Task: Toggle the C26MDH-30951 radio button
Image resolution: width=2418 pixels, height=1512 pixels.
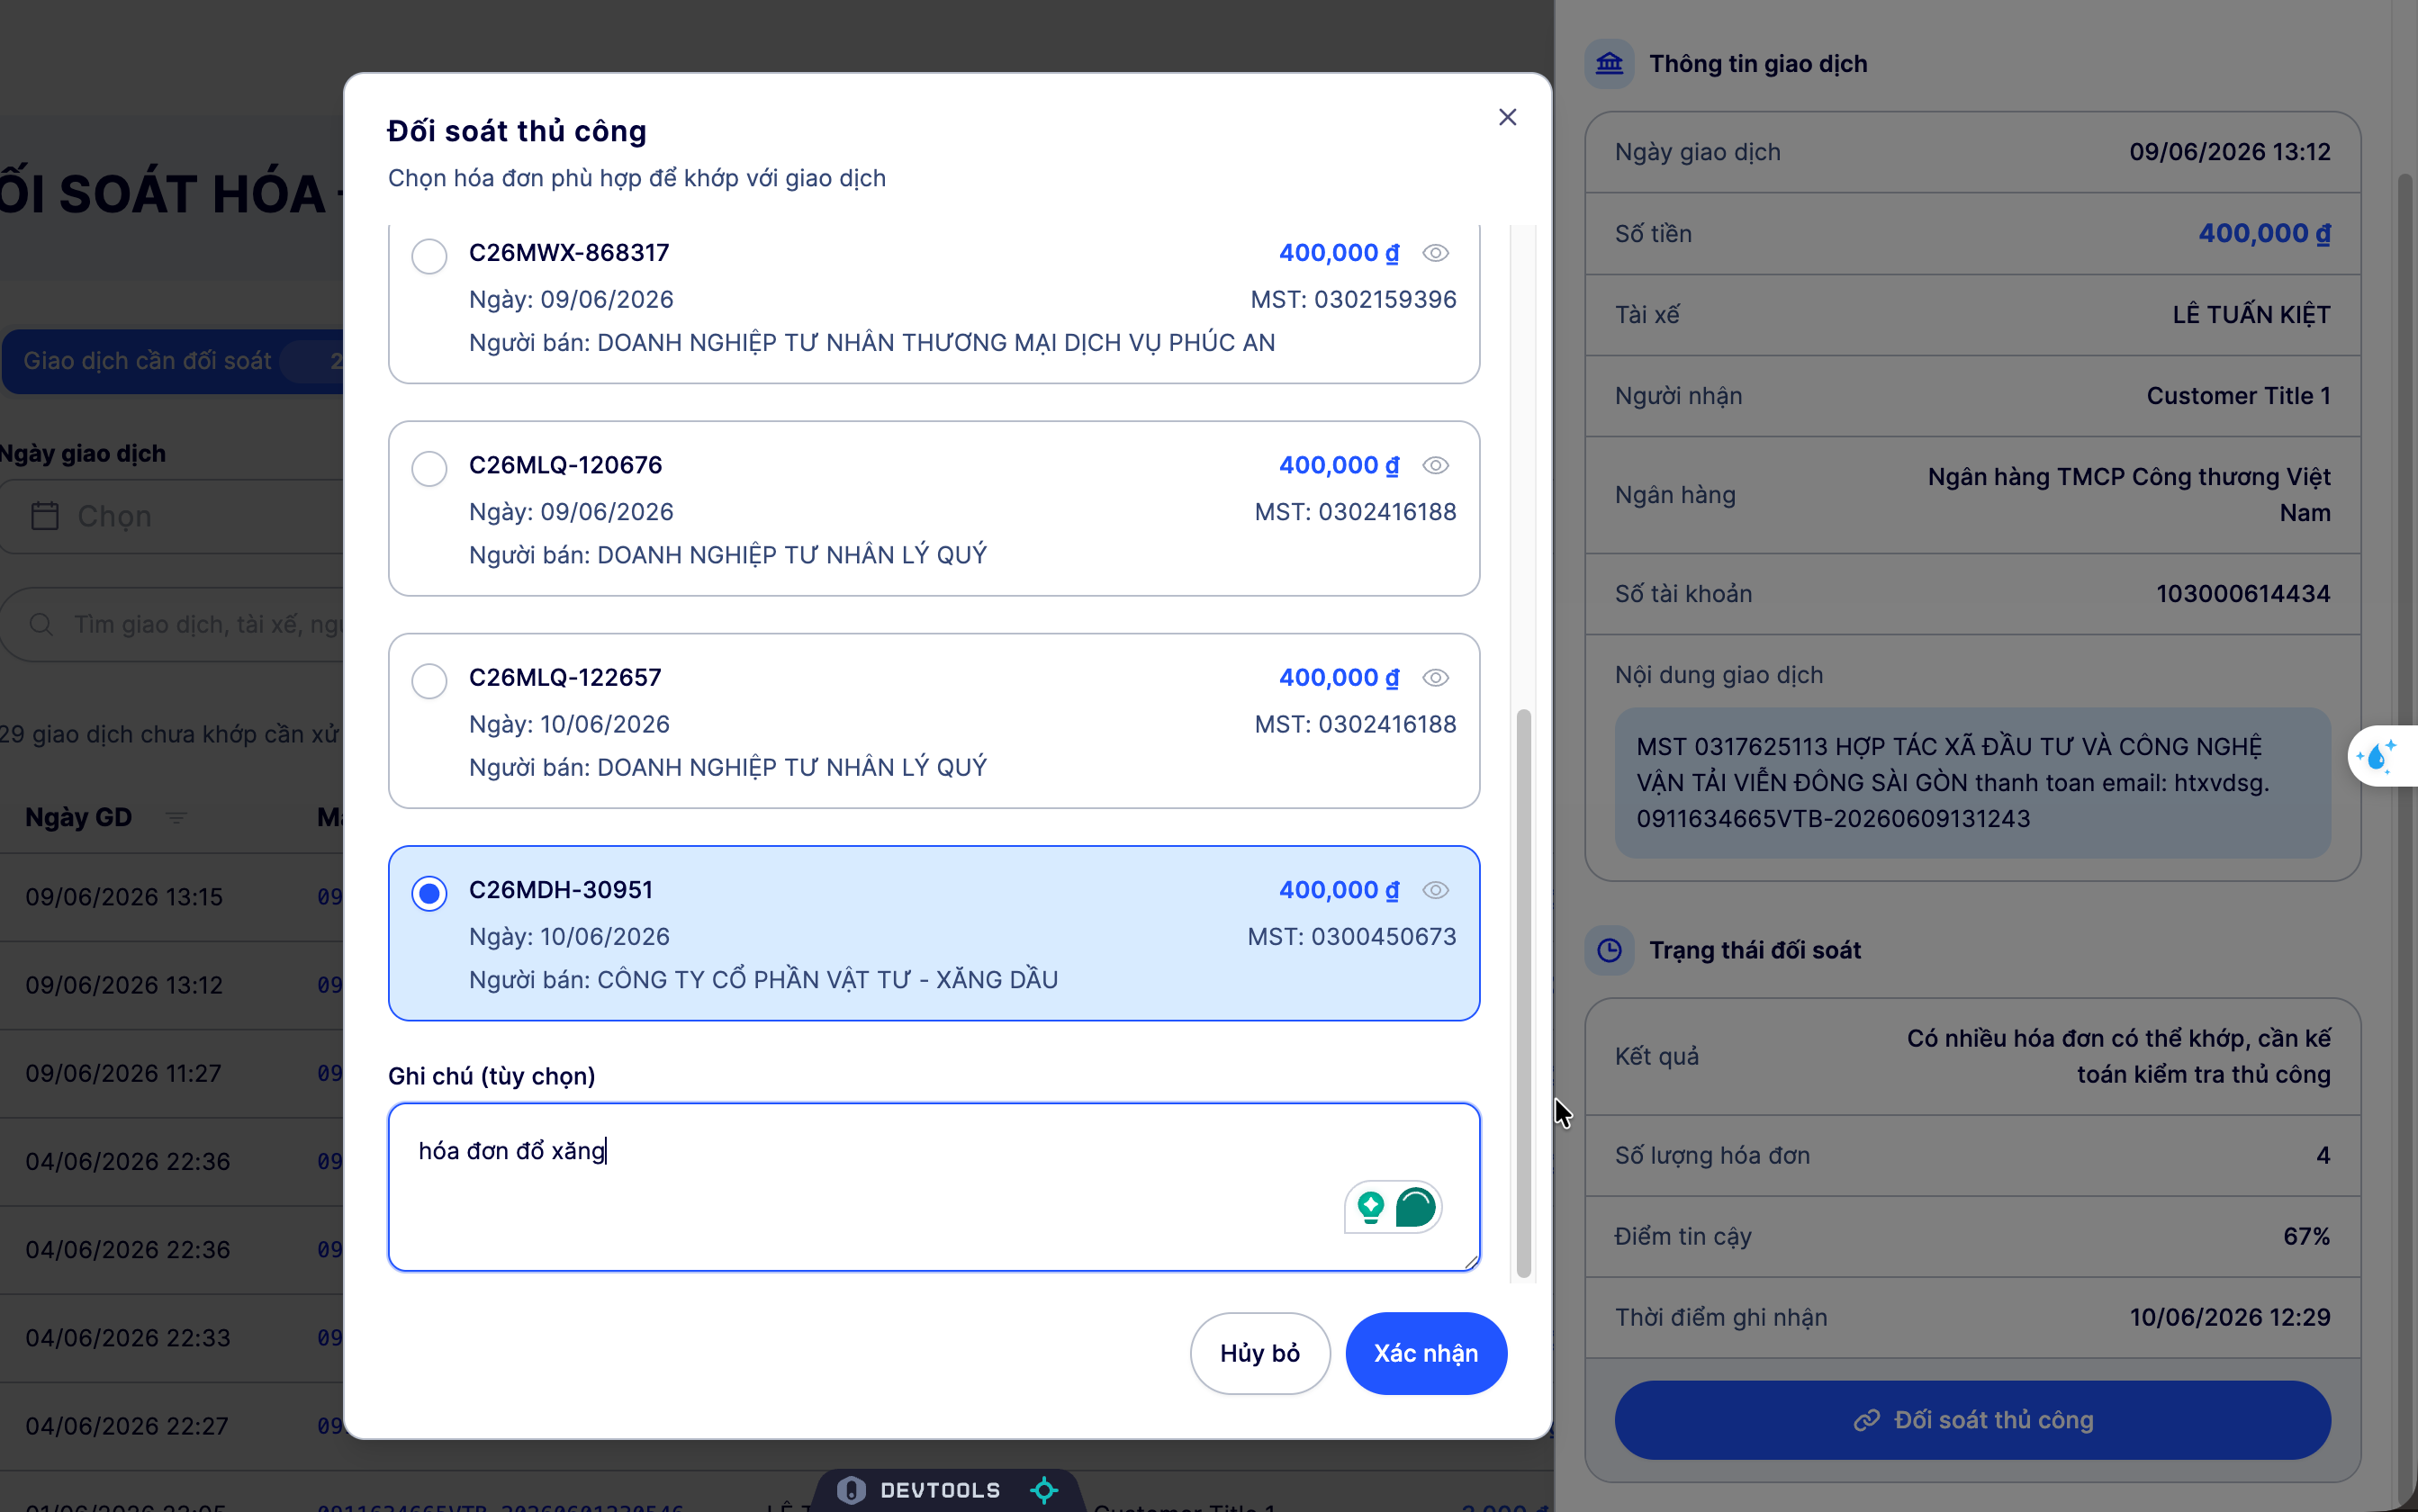Action: click(429, 893)
